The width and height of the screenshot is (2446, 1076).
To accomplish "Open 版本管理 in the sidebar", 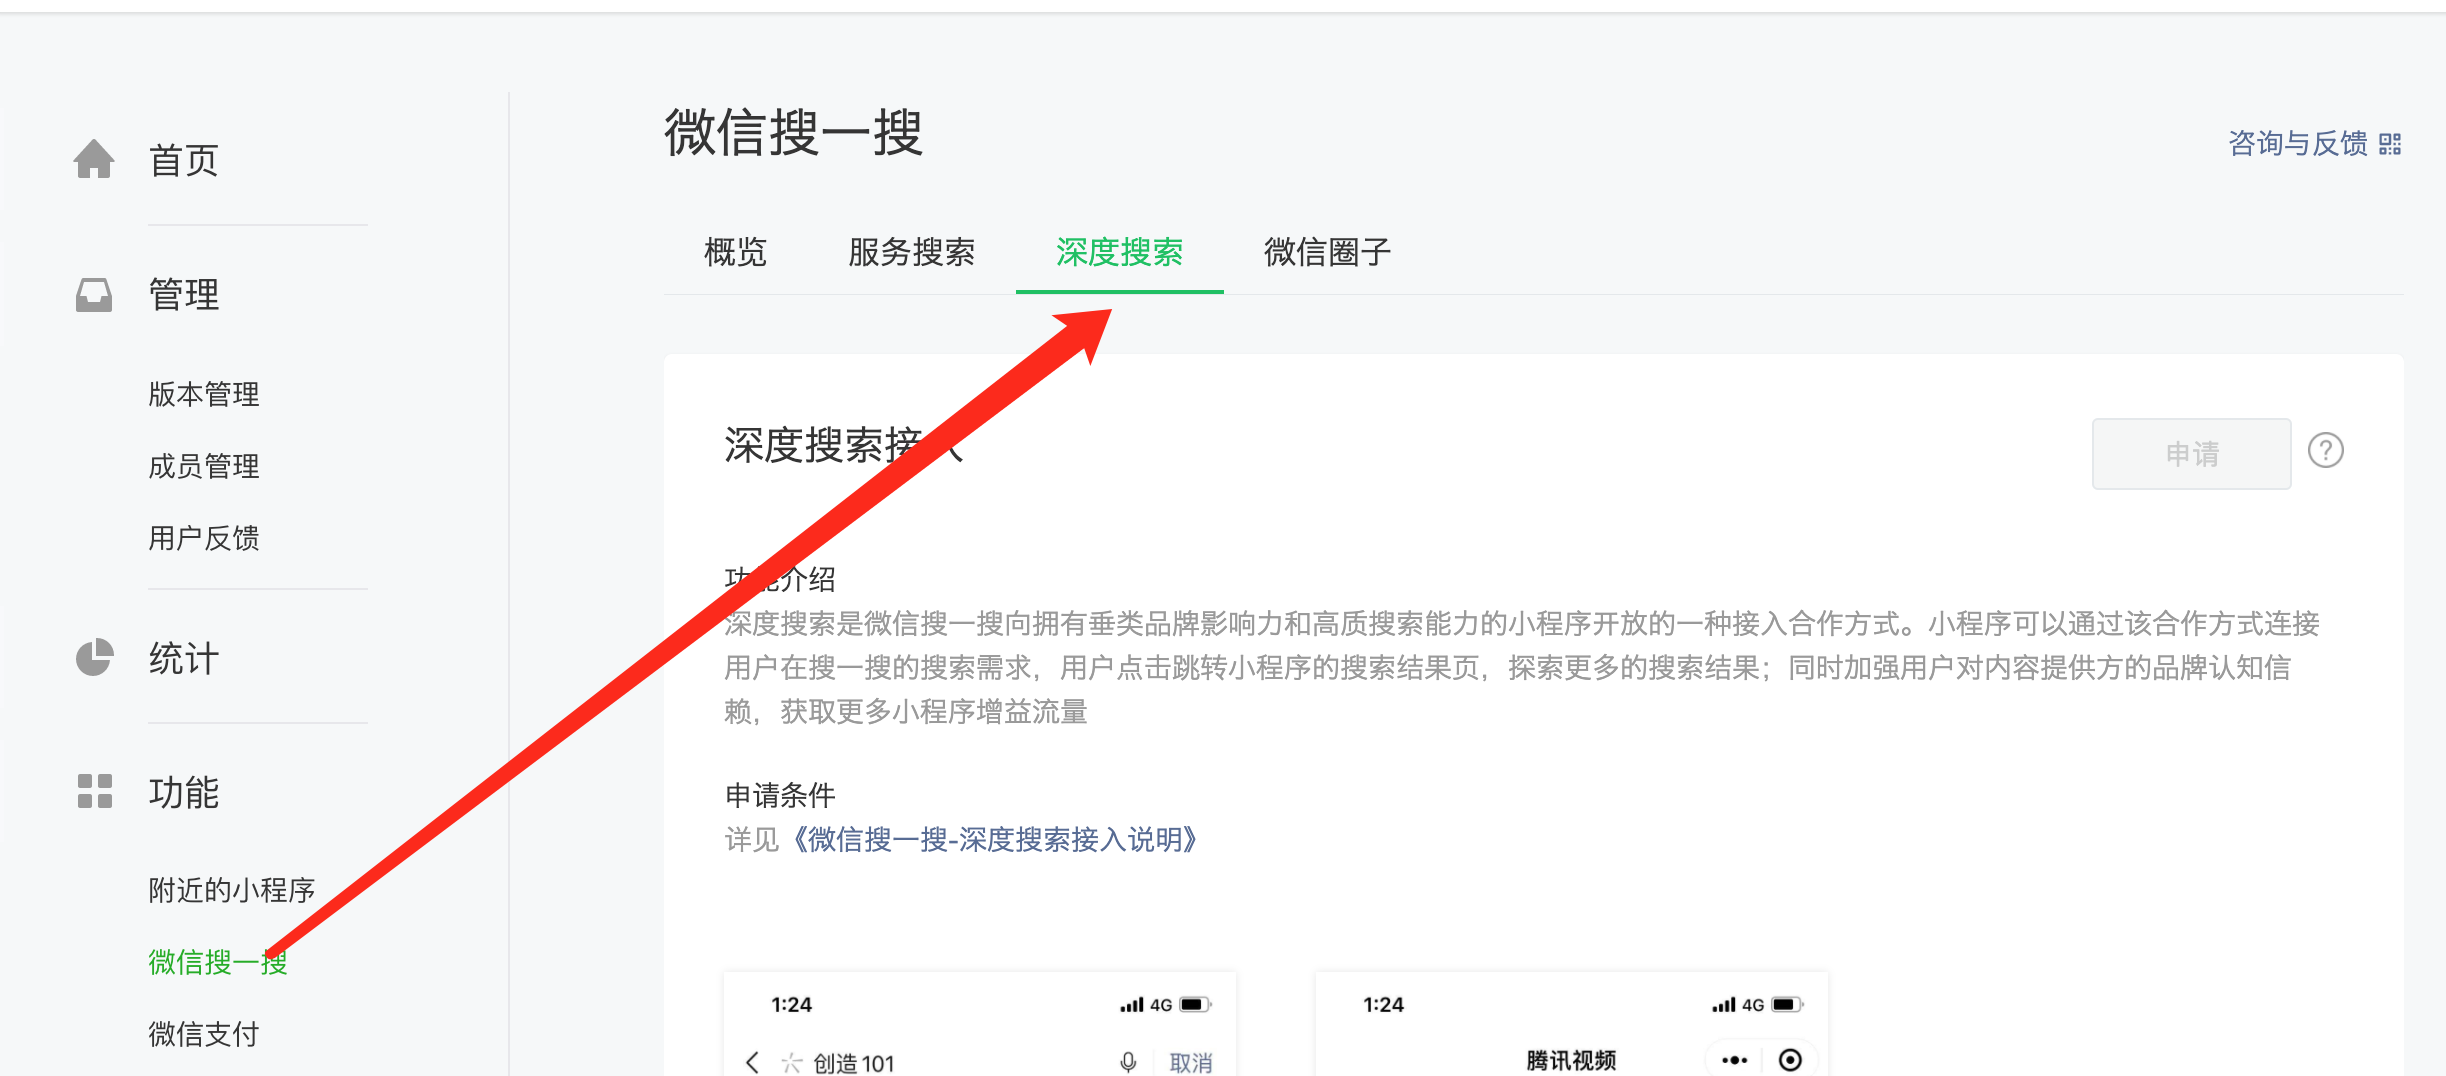I will coord(204,394).
